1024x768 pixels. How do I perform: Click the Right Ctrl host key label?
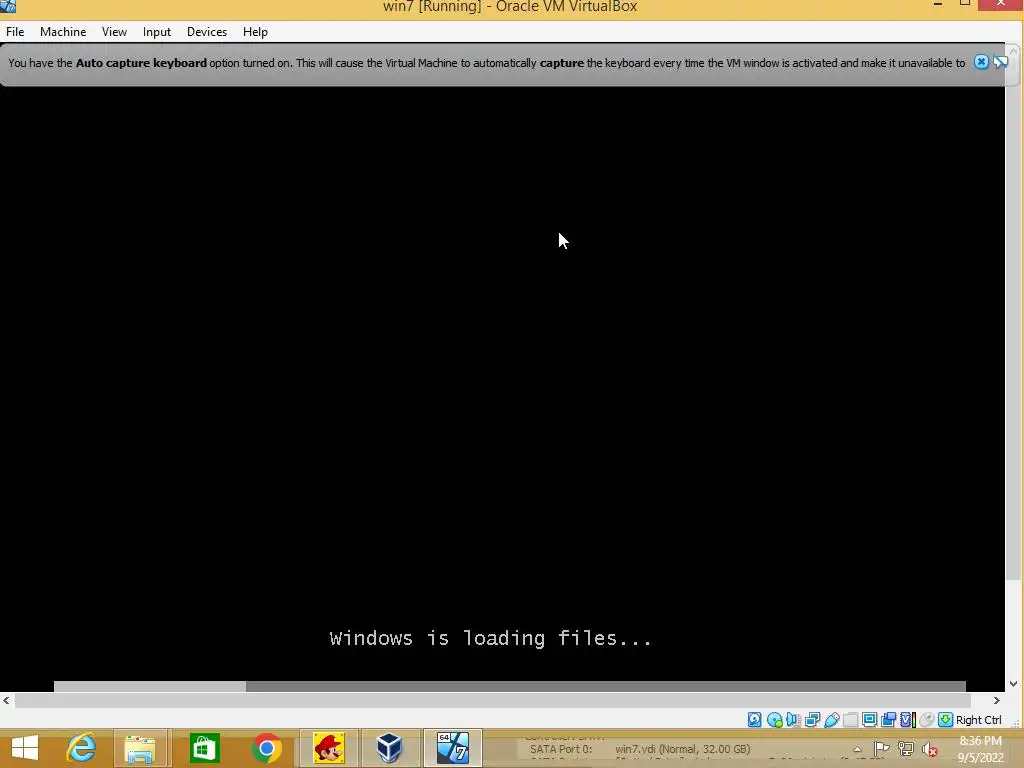pos(978,720)
